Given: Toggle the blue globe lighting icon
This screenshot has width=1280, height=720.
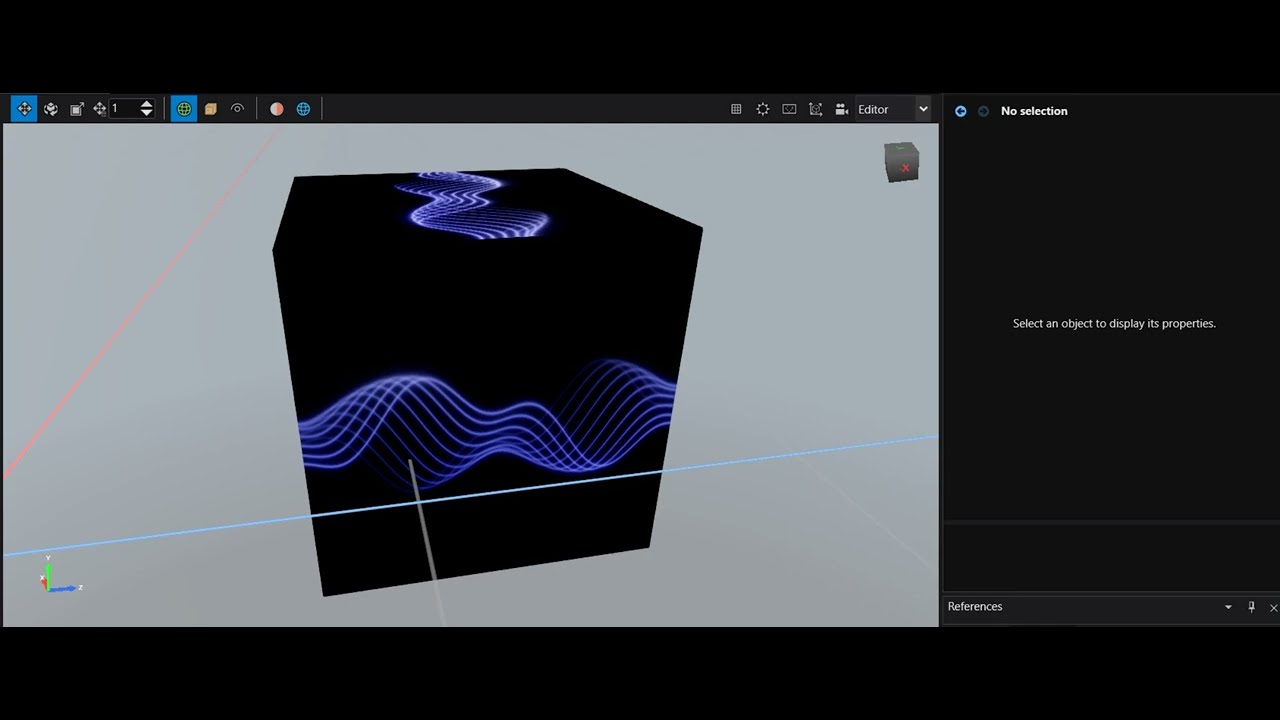Looking at the screenshot, I should click(x=303, y=109).
